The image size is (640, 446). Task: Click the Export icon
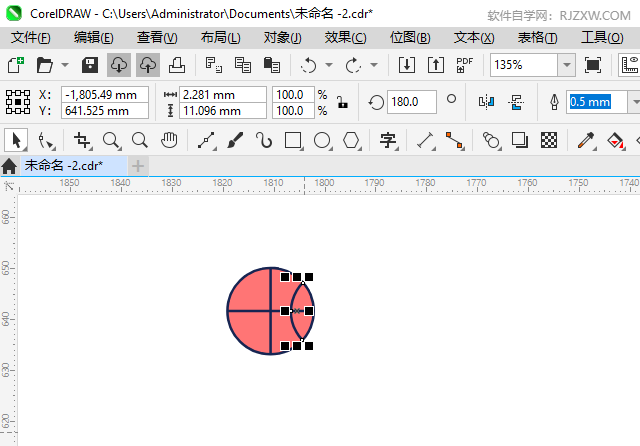click(436, 65)
